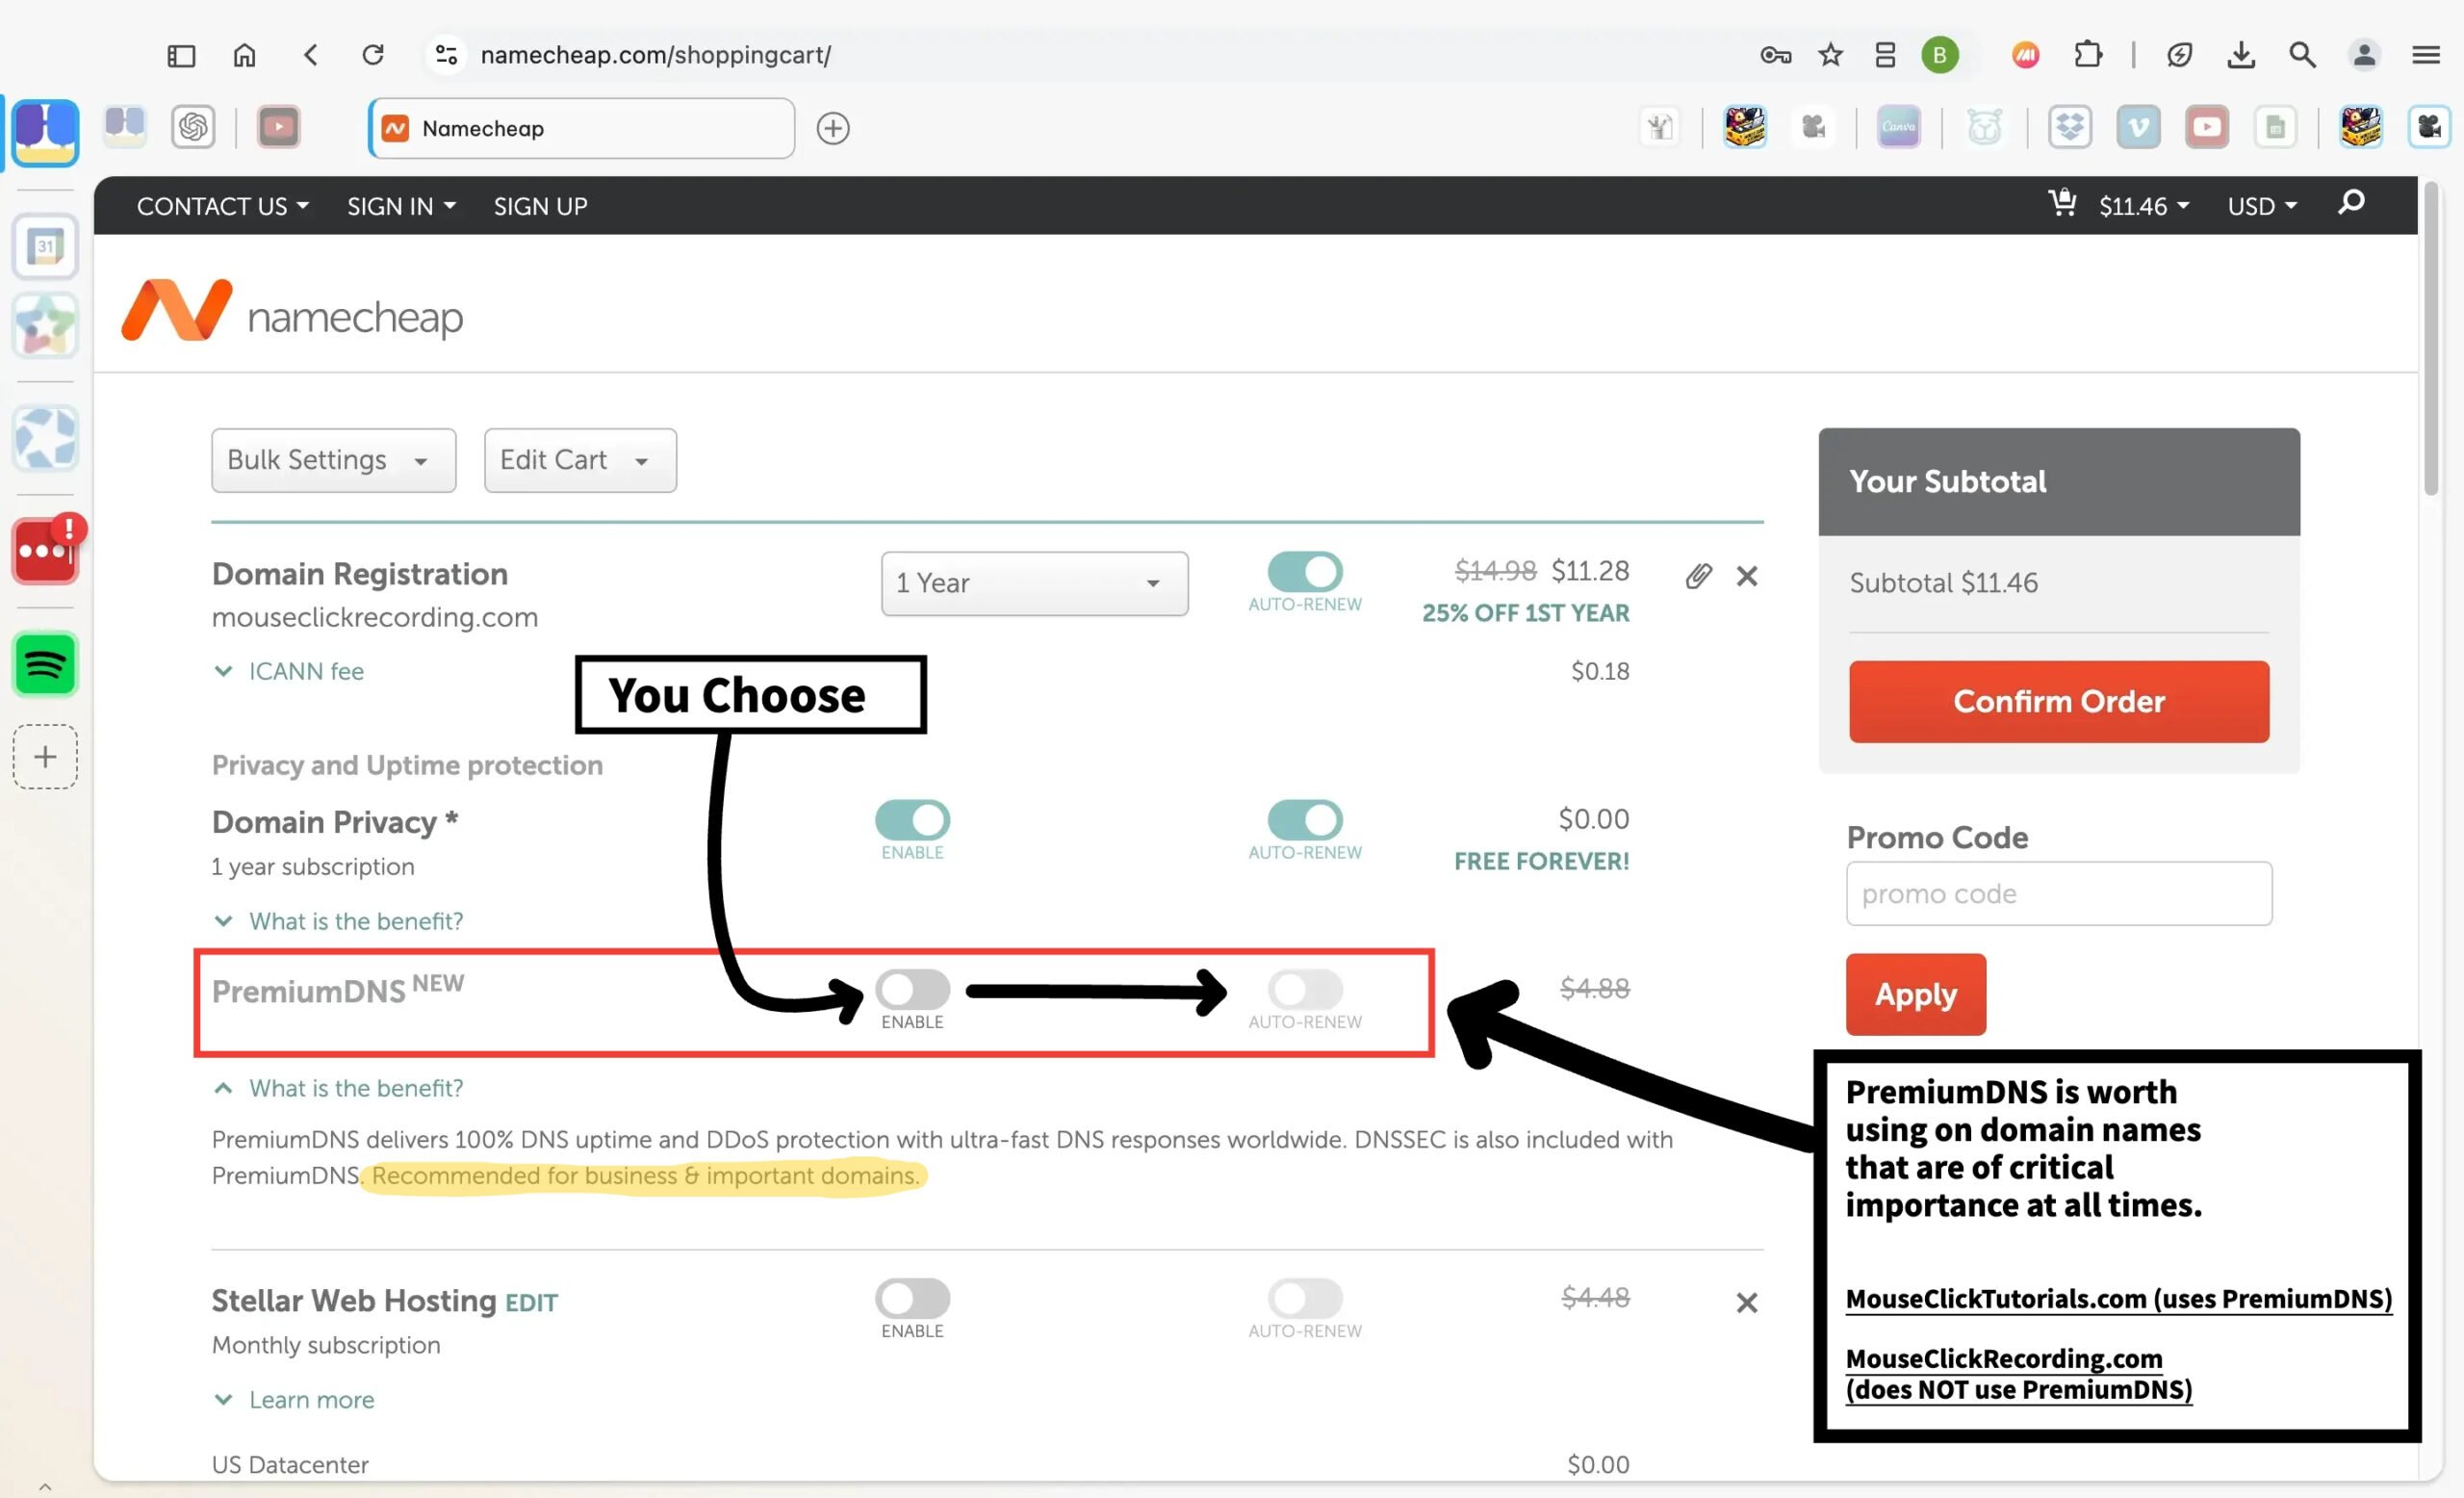Click the Apply promo button

pyautogui.click(x=1915, y=994)
